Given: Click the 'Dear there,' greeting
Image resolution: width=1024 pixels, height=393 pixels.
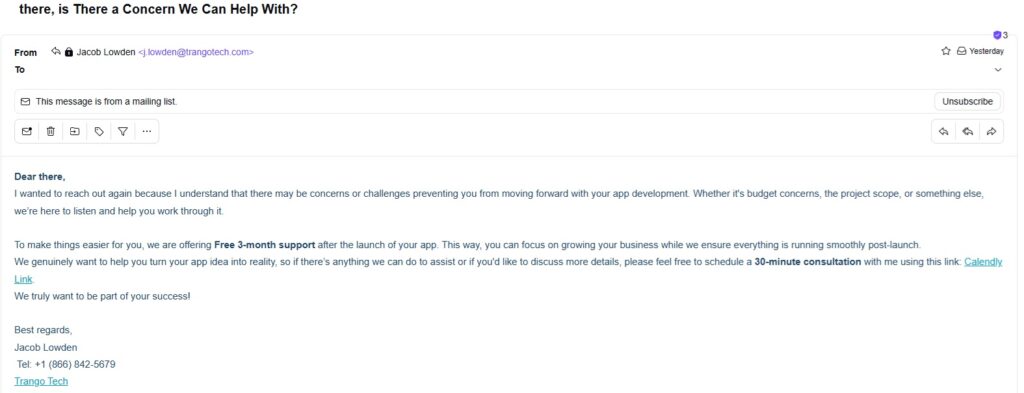Looking at the screenshot, I should [40, 177].
